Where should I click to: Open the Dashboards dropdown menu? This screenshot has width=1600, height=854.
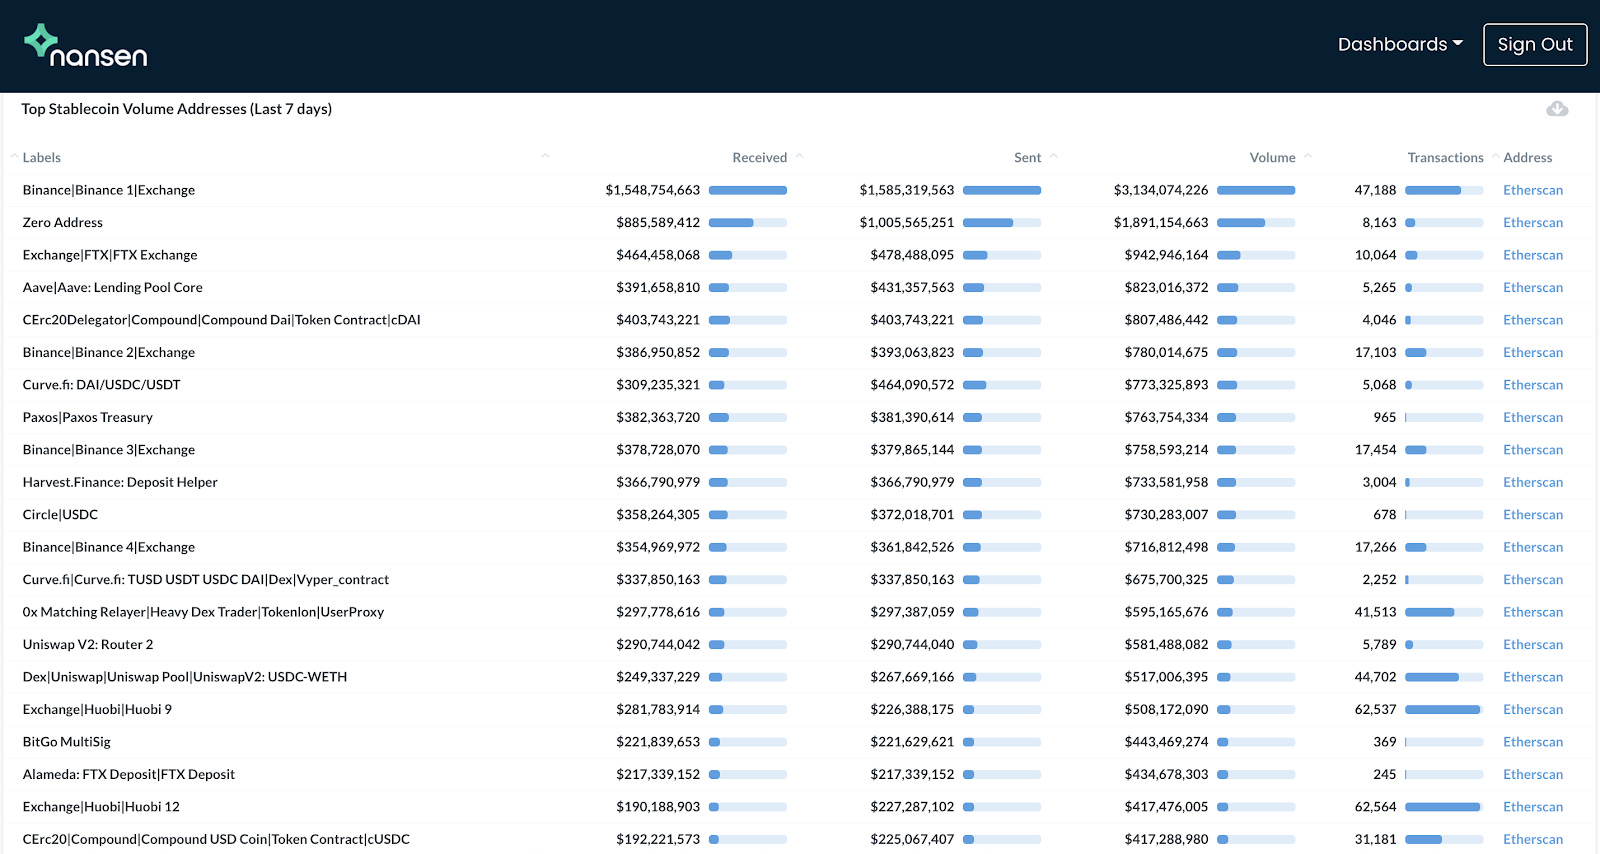(1400, 44)
